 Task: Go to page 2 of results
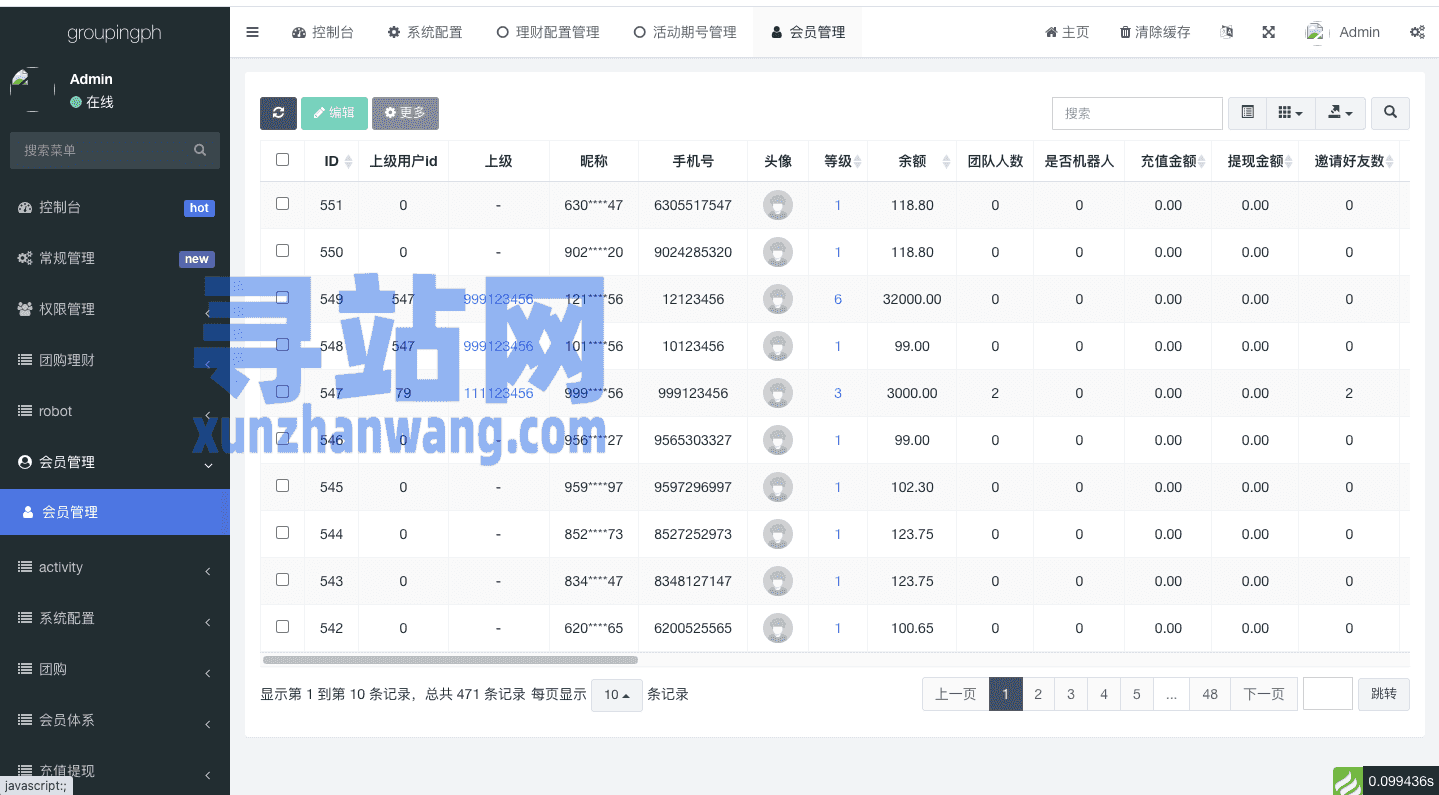click(1038, 694)
